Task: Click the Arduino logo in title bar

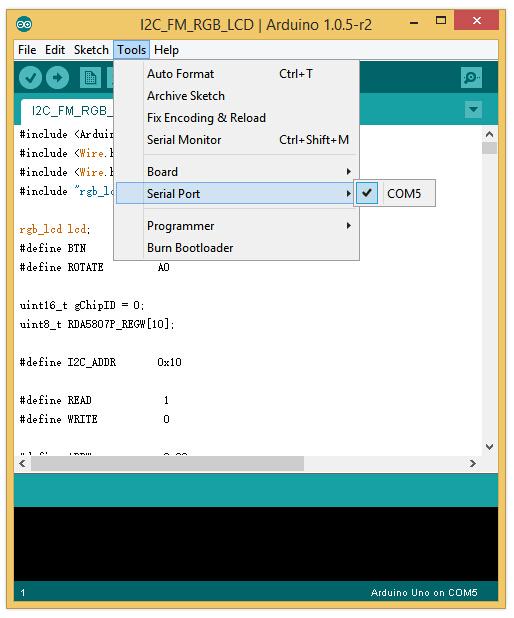Action: [x=24, y=24]
